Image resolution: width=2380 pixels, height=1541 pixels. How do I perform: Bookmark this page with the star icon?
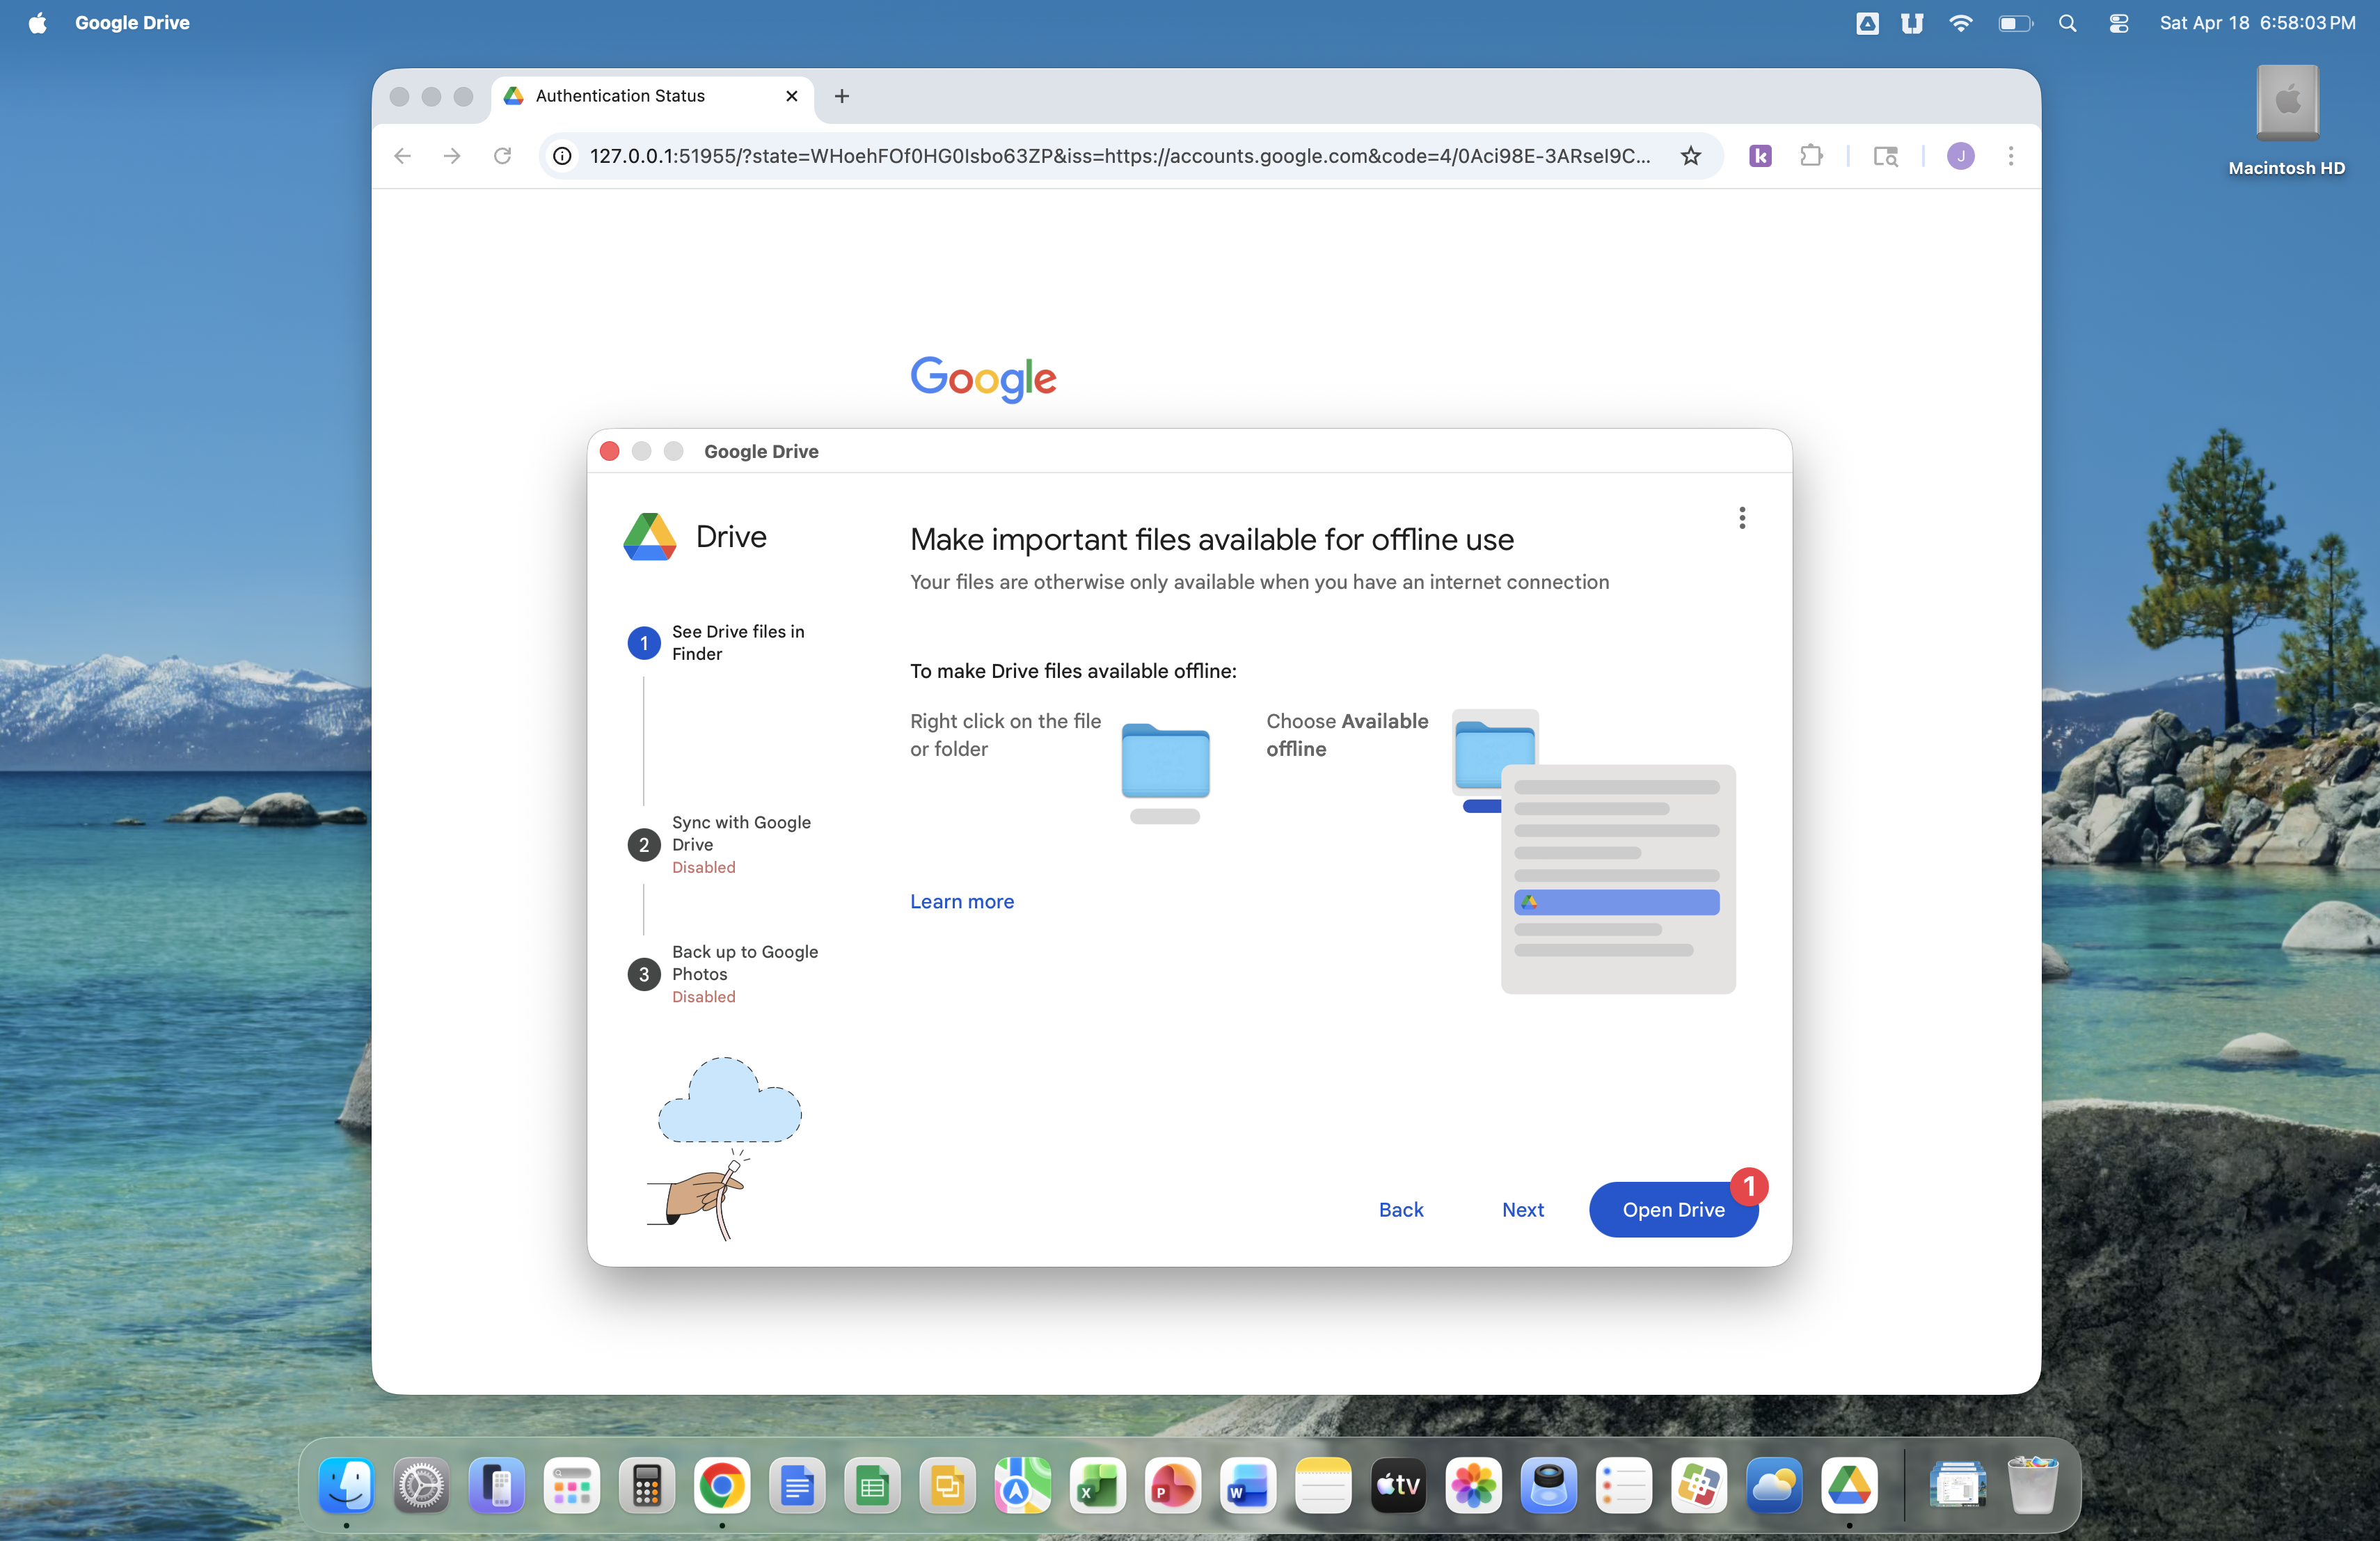tap(1690, 156)
